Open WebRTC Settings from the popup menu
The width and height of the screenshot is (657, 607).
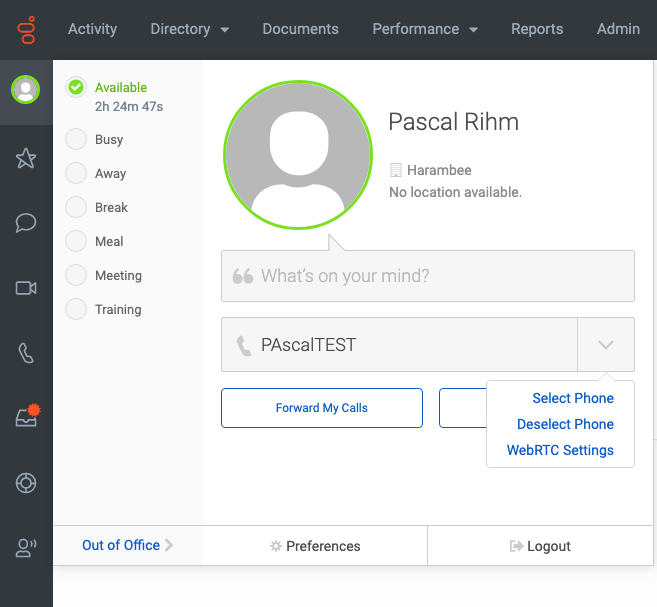click(560, 450)
